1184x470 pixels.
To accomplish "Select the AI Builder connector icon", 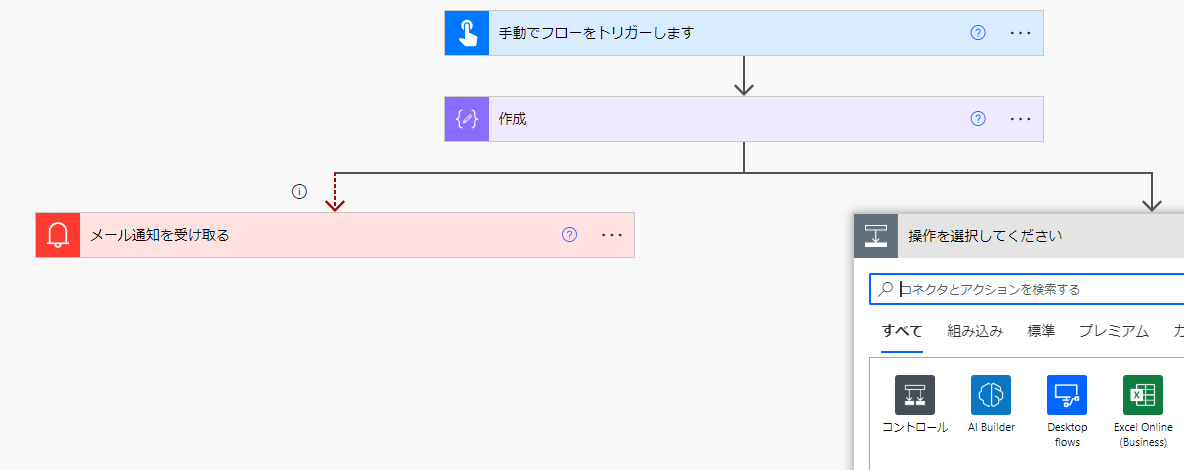I will (991, 395).
